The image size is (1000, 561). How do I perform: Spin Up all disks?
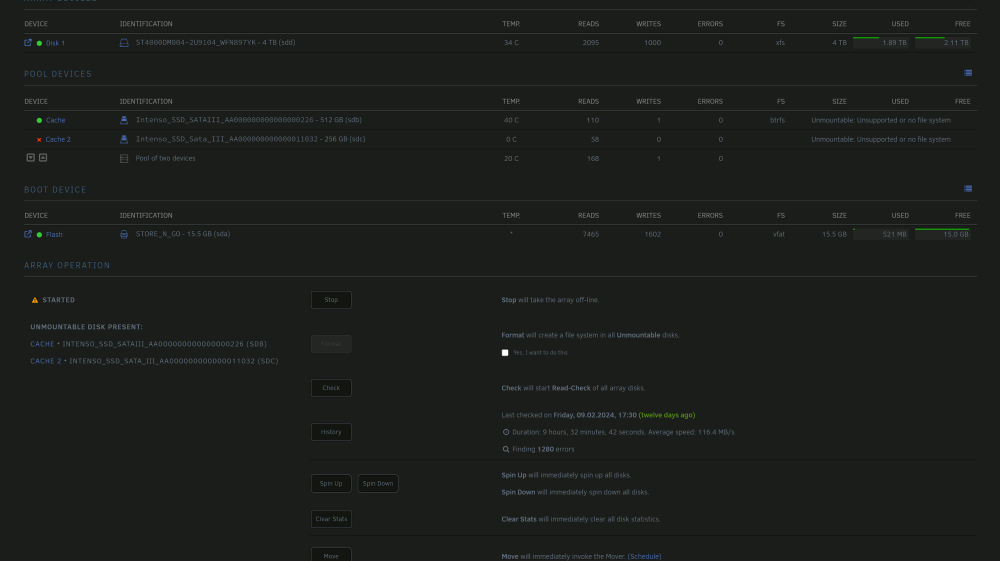coord(331,483)
